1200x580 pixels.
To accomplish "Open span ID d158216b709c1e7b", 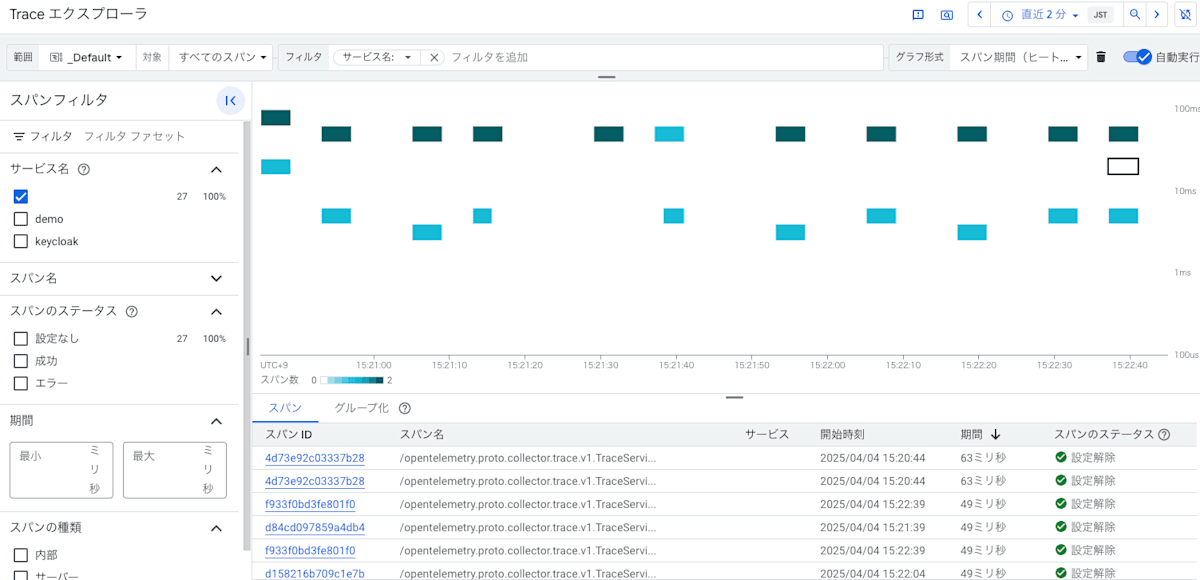I will pyautogui.click(x=315, y=573).
